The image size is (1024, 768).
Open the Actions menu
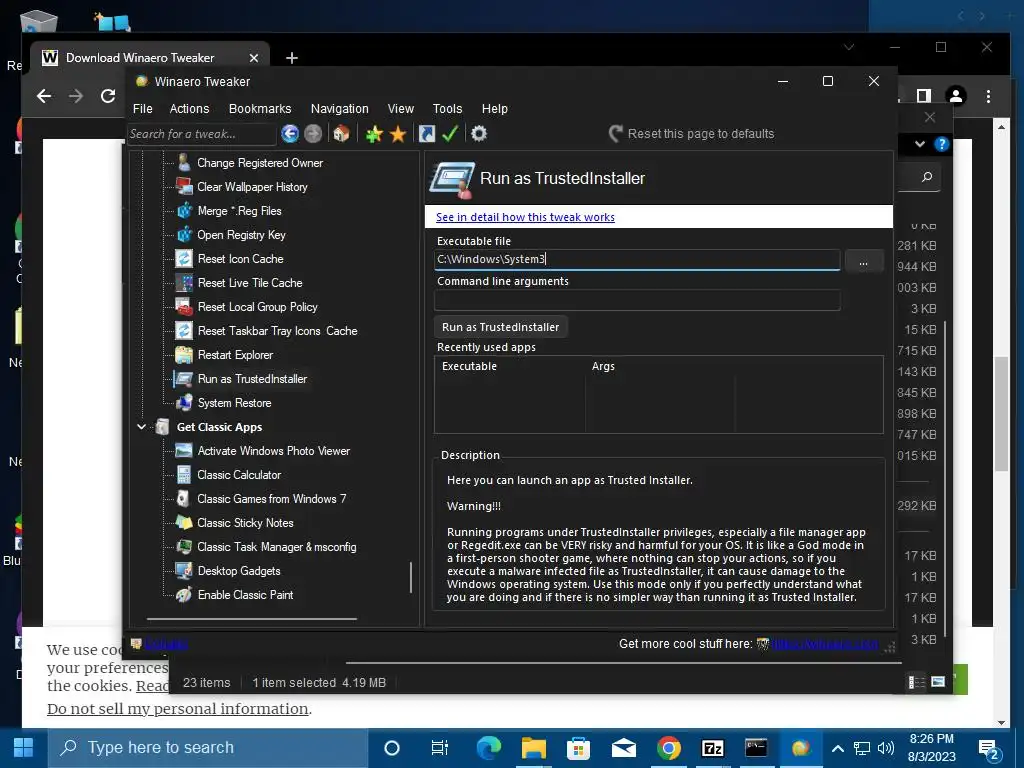(189, 108)
